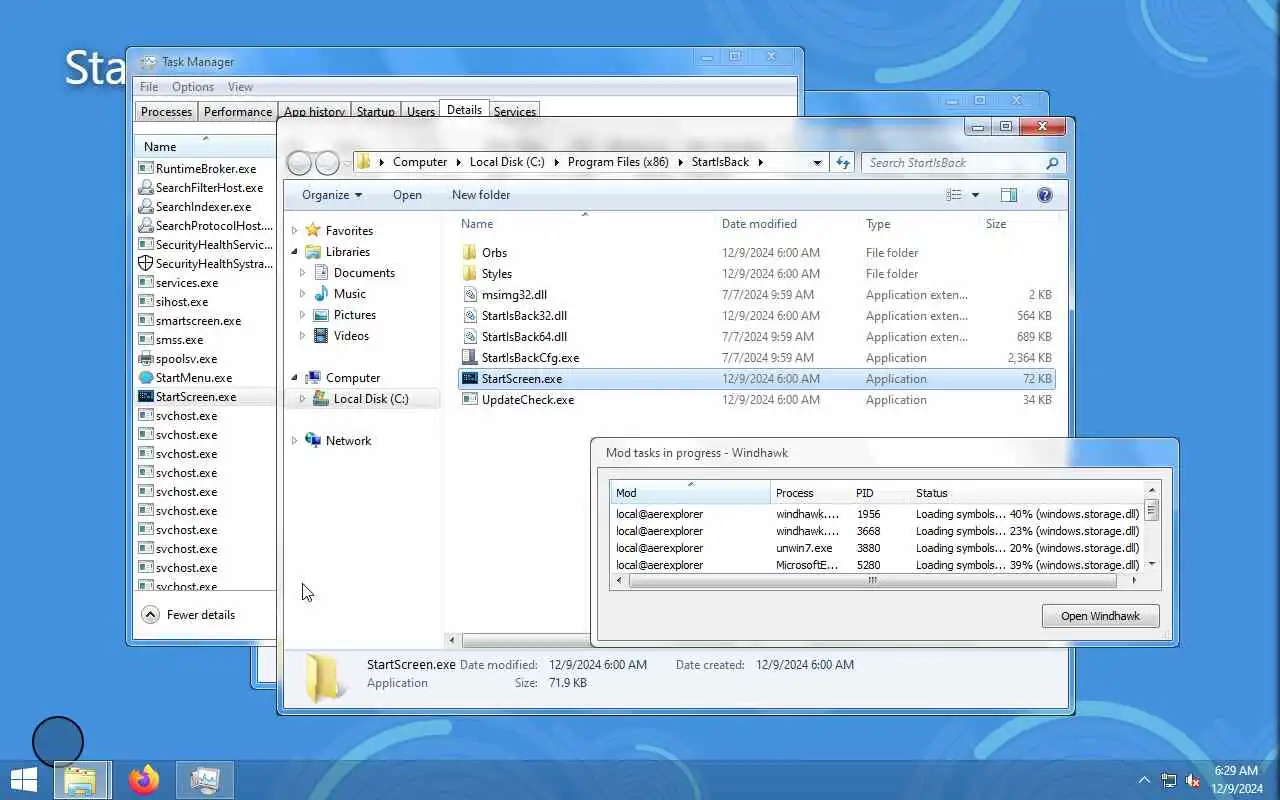Click the Windhawk list horizontal scrollbar

(872, 580)
